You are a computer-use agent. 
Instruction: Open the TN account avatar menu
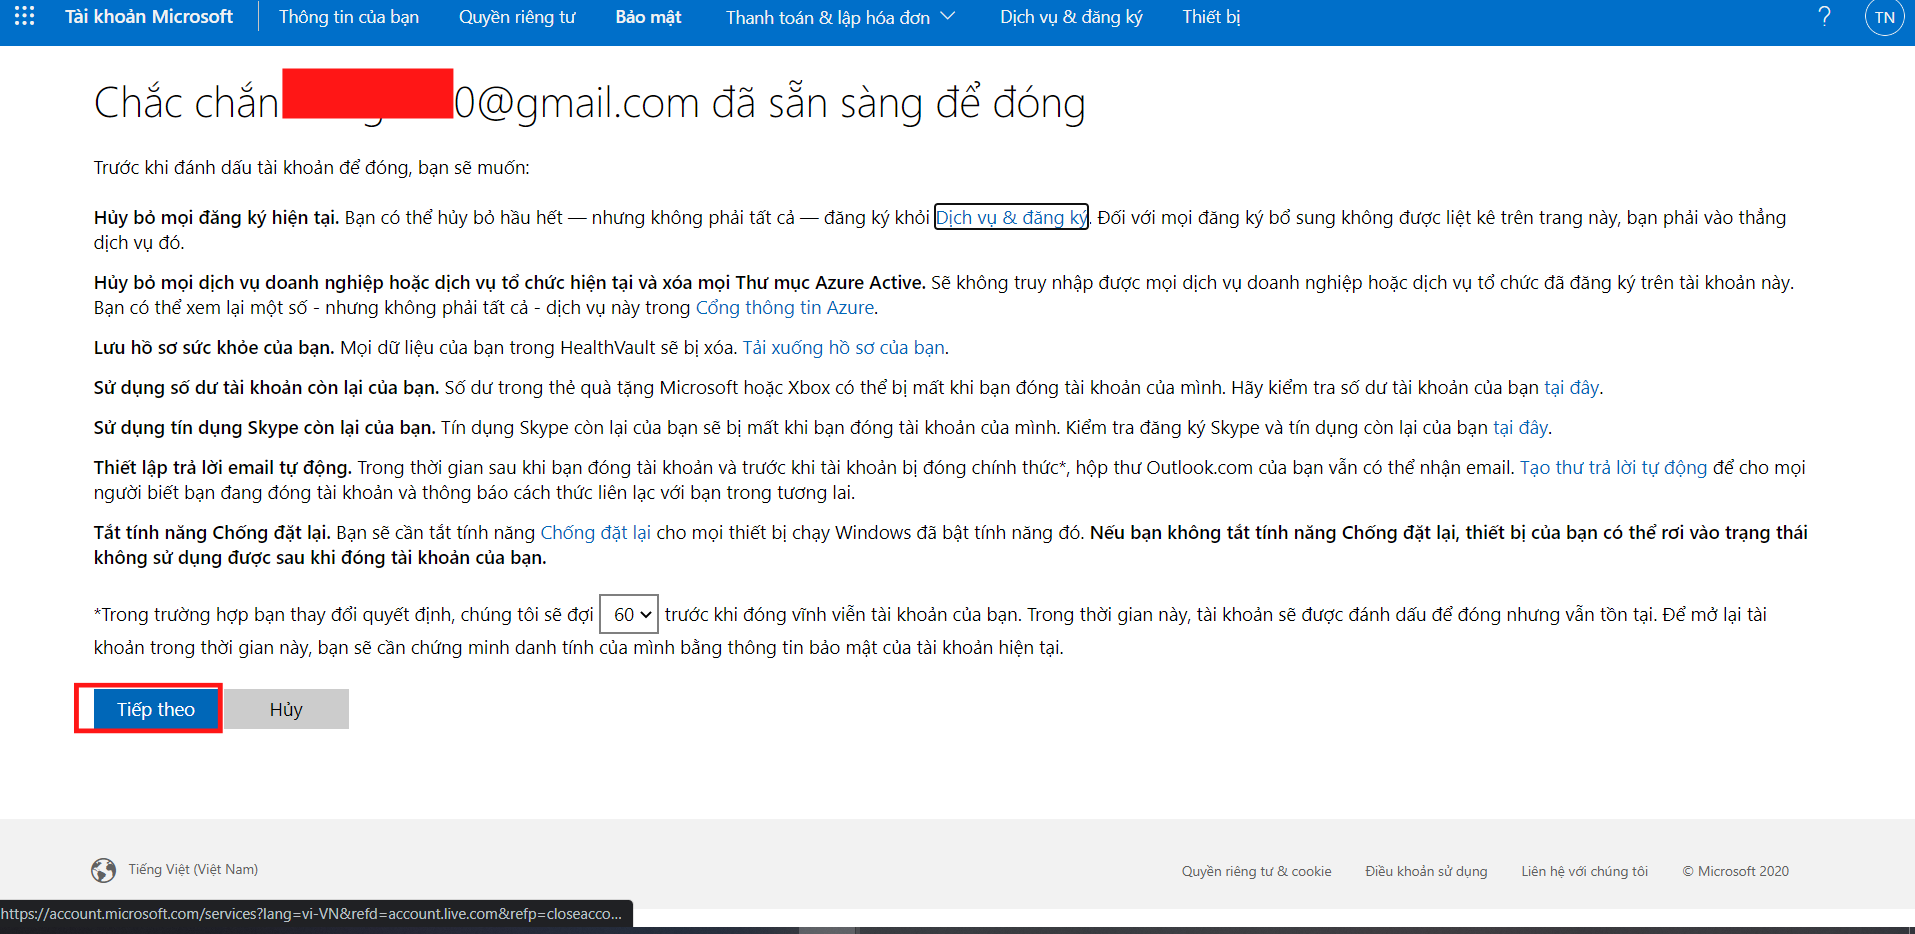click(1884, 17)
